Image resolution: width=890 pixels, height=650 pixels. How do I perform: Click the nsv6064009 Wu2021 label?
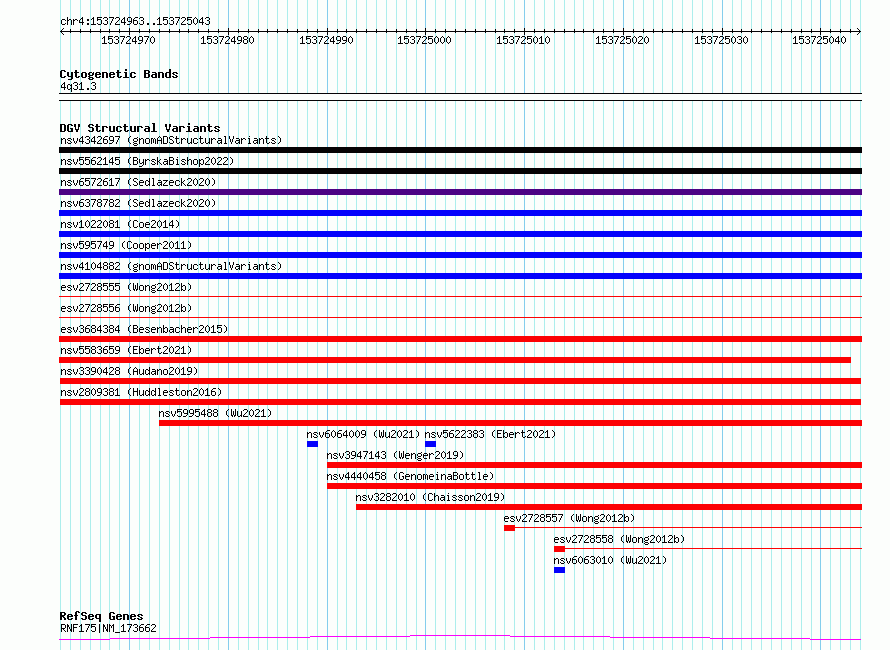click(363, 434)
